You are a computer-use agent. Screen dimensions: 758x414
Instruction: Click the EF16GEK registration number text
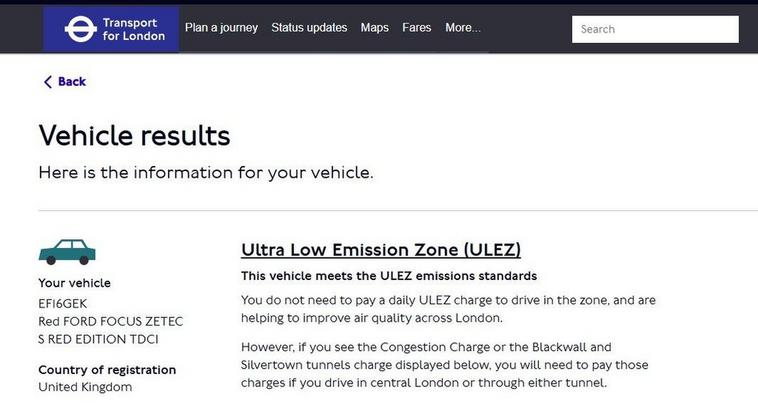tap(63, 304)
